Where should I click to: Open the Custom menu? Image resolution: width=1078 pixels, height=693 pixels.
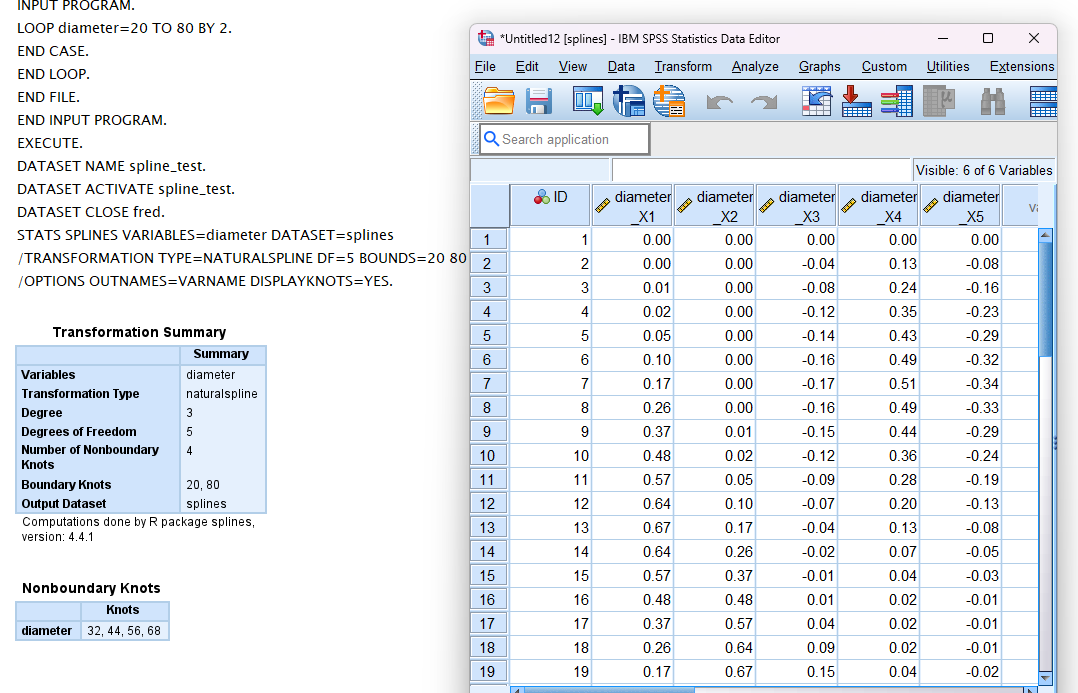(884, 67)
